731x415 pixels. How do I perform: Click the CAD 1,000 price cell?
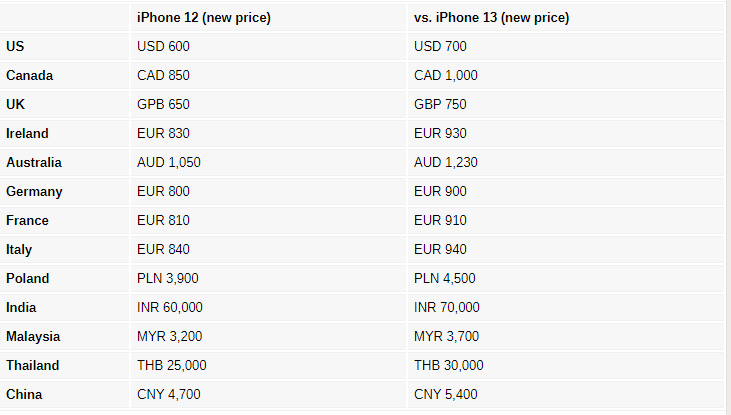point(446,75)
